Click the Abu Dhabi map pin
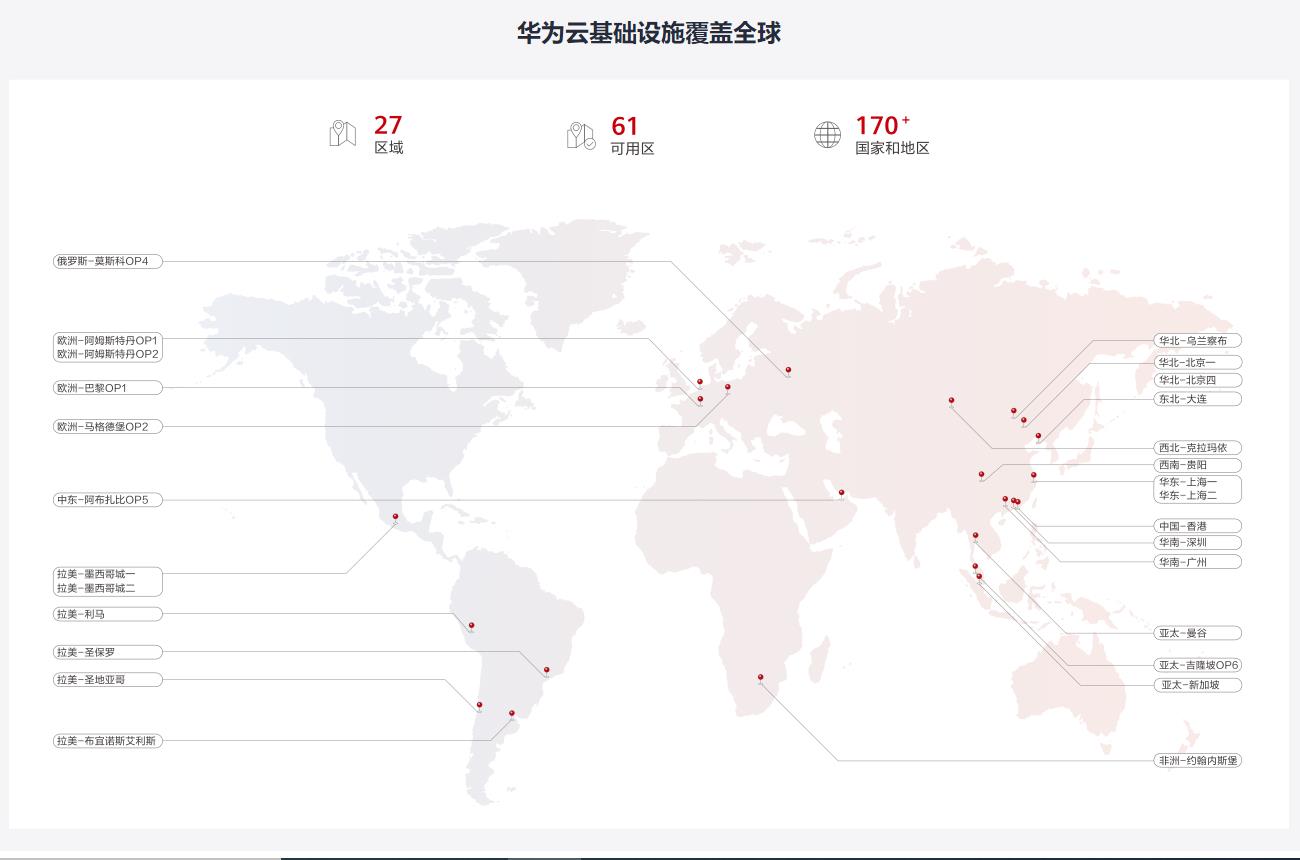 click(x=841, y=493)
